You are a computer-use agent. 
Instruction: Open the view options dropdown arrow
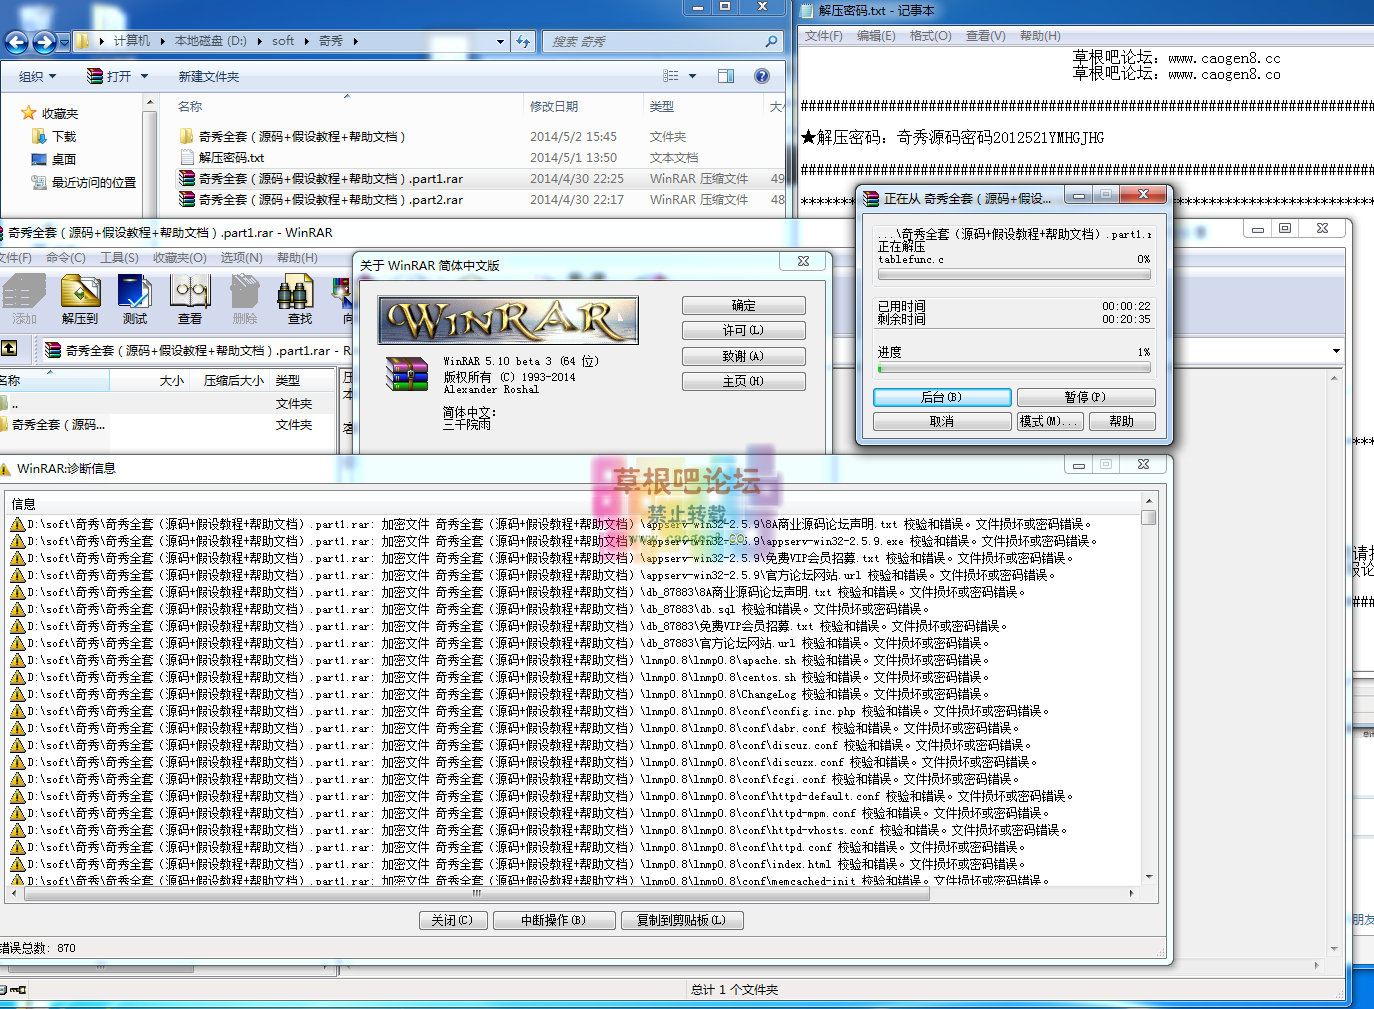coord(692,76)
